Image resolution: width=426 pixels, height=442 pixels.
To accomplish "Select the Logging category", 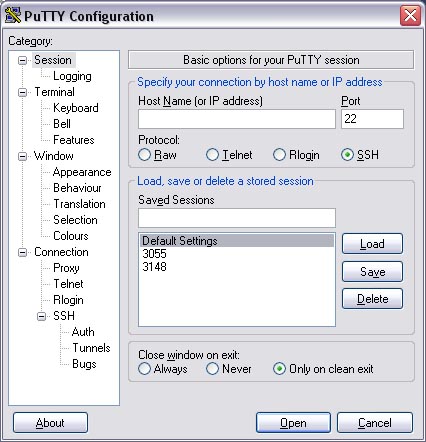I will tap(72, 76).
